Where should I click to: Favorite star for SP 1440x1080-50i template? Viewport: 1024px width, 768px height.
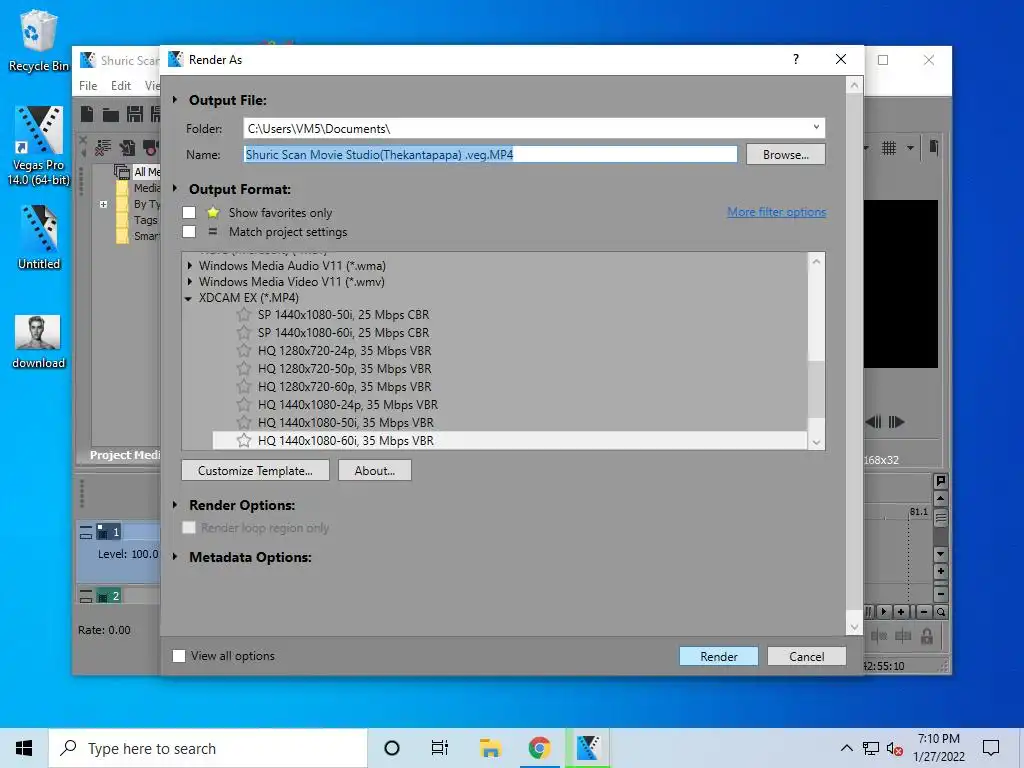(x=244, y=315)
